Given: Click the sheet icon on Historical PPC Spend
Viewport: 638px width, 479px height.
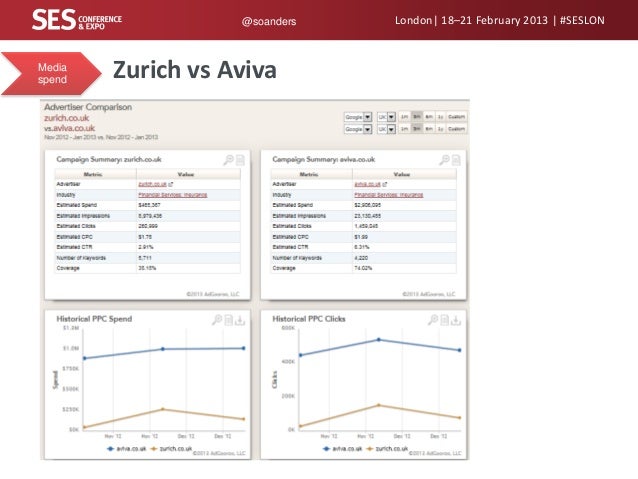Looking at the screenshot, I should [229, 320].
